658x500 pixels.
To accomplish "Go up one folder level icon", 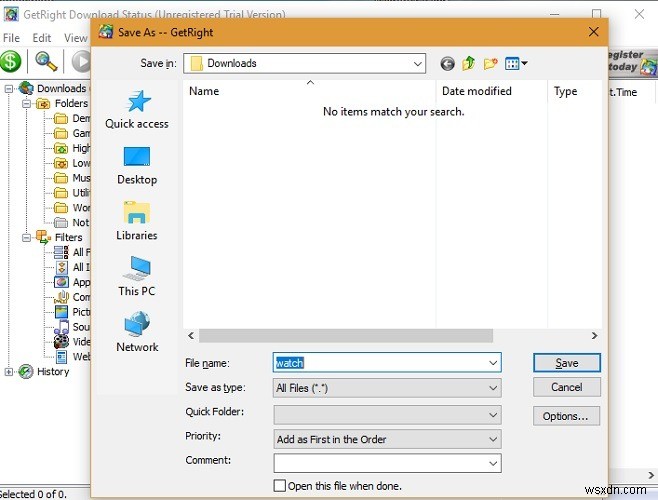I will point(468,63).
